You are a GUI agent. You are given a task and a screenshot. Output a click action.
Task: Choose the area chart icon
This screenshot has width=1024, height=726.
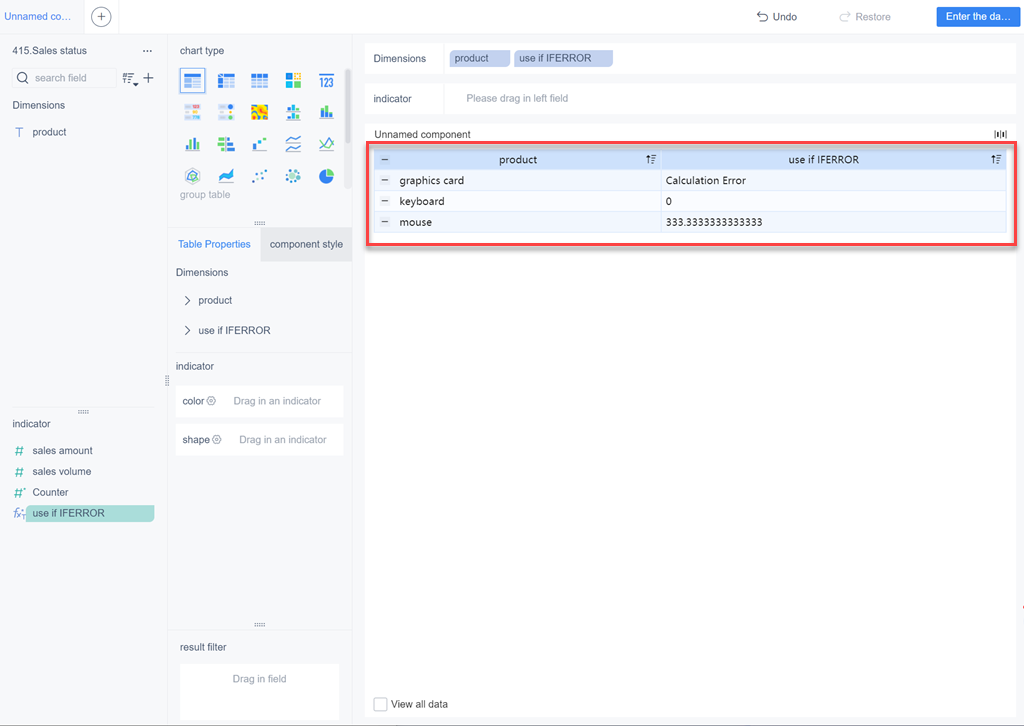click(226, 176)
